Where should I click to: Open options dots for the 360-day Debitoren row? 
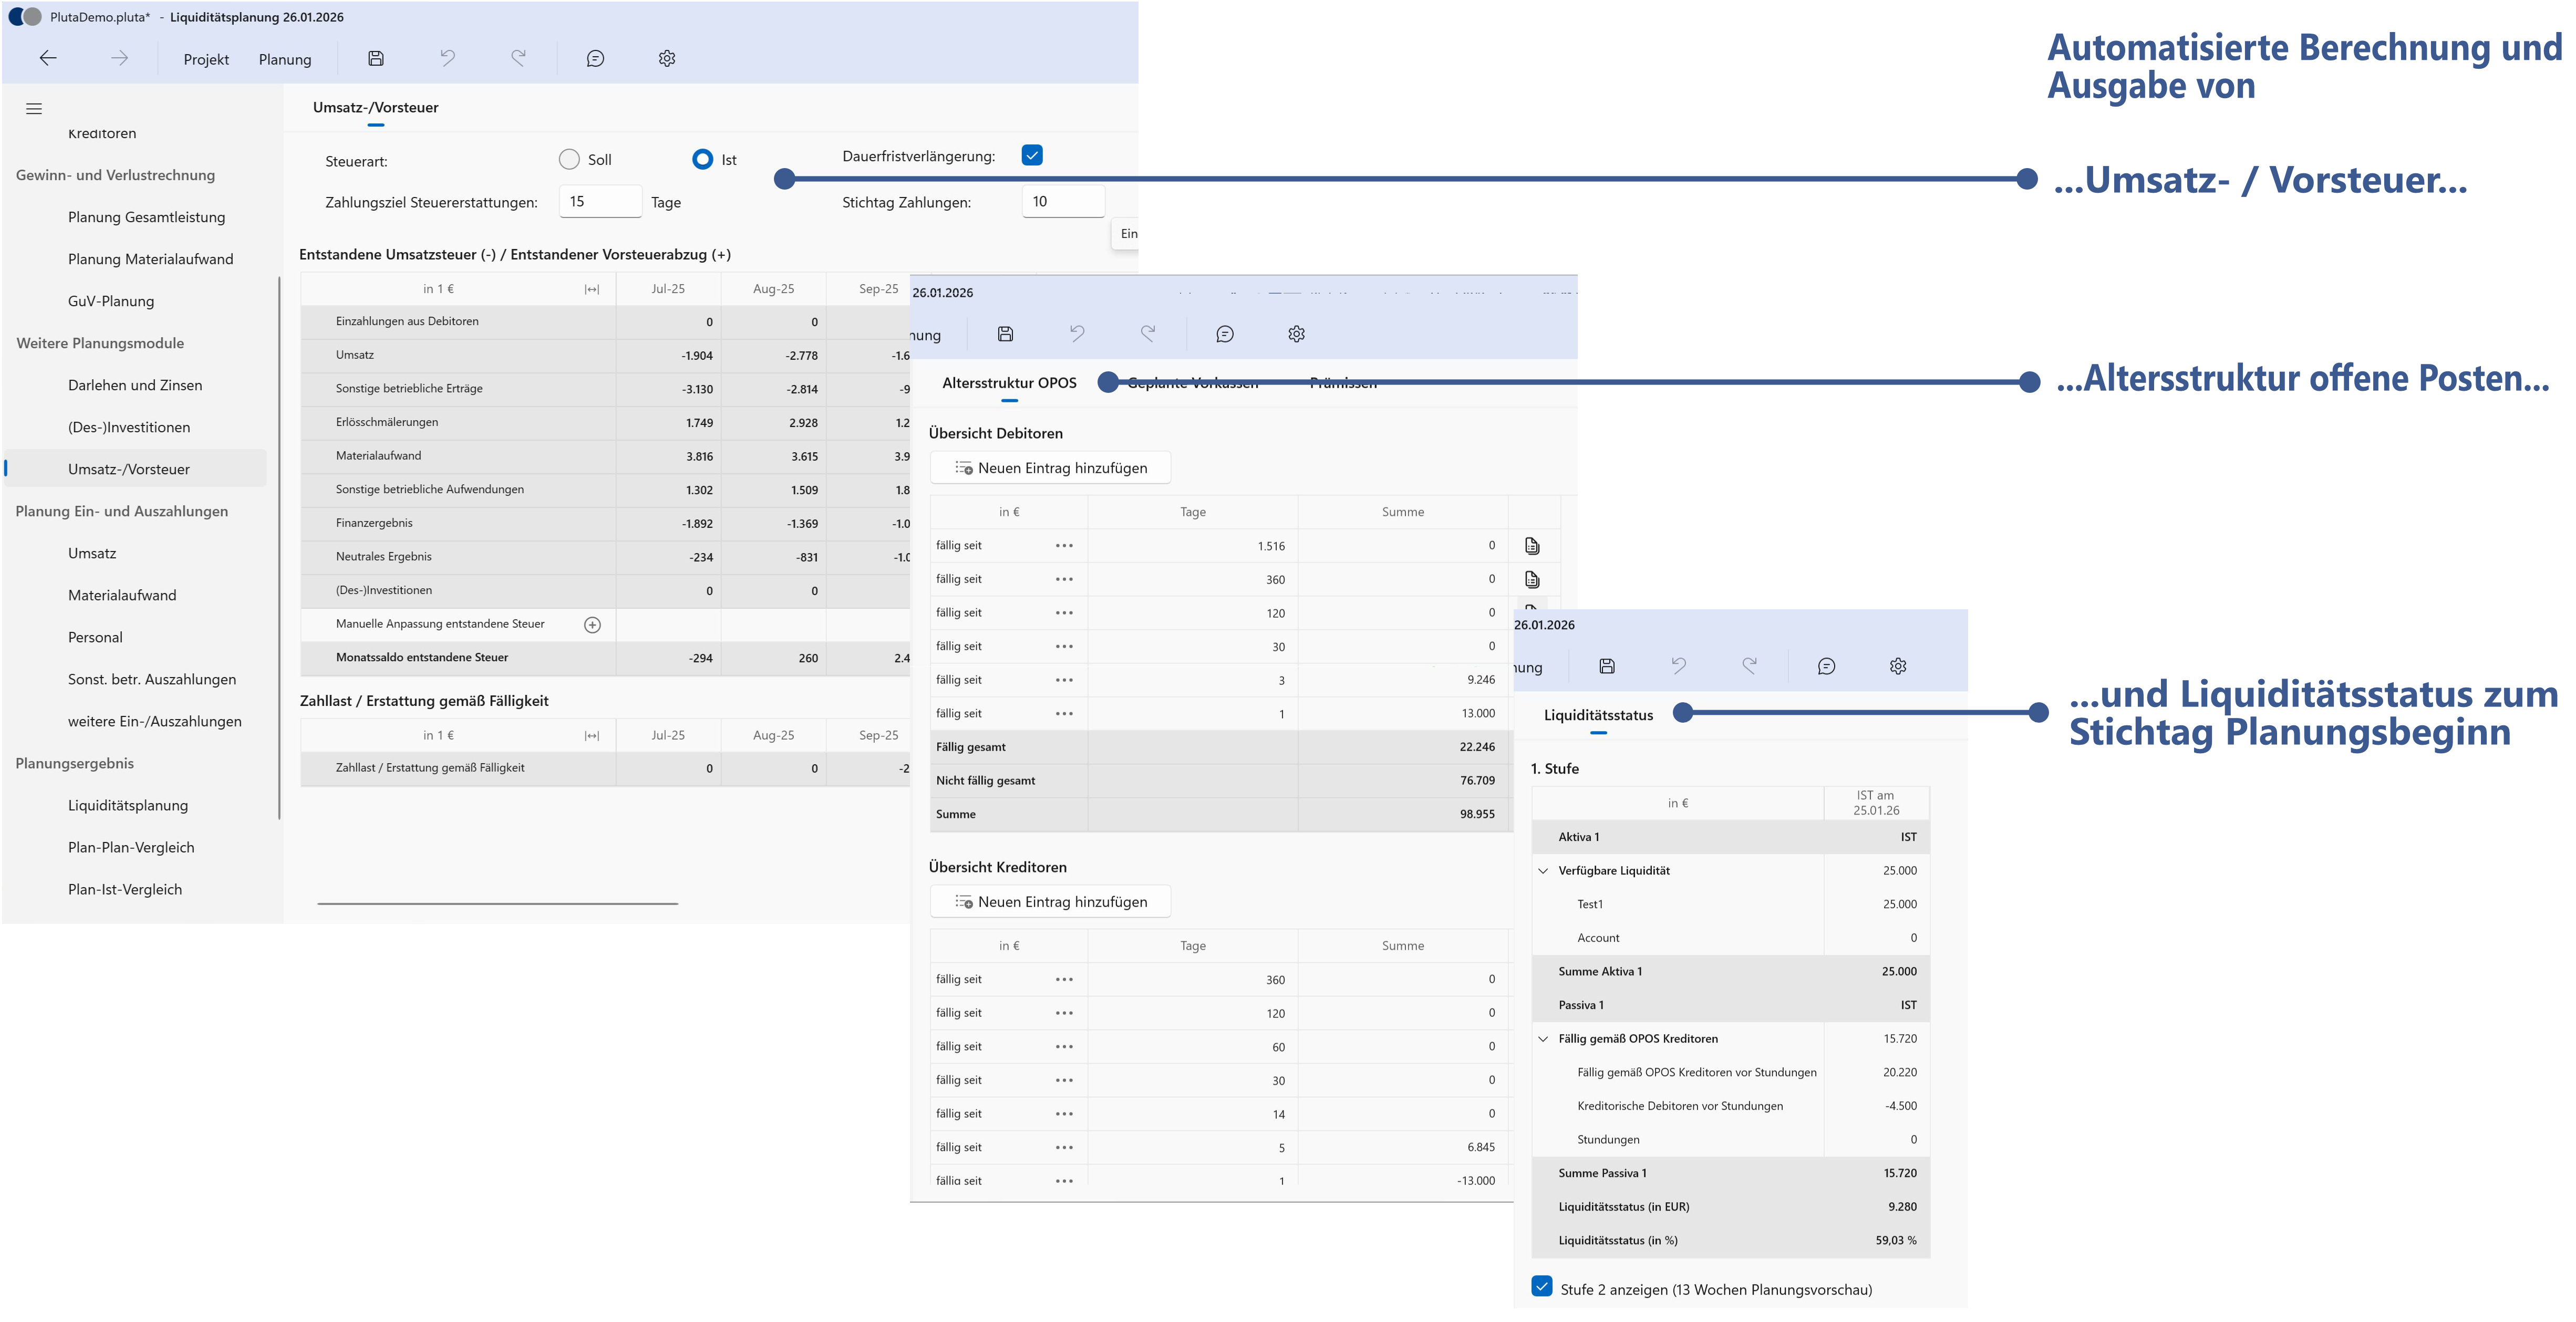(1064, 579)
